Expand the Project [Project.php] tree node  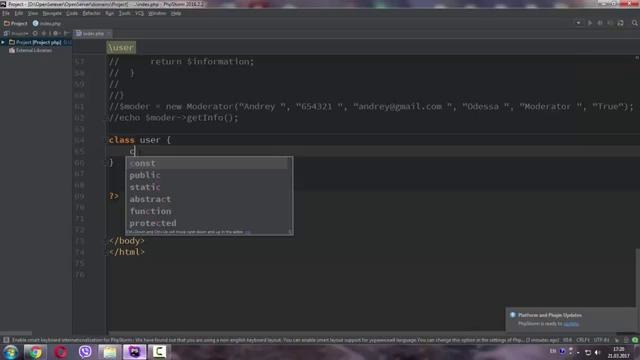[x=3, y=42]
